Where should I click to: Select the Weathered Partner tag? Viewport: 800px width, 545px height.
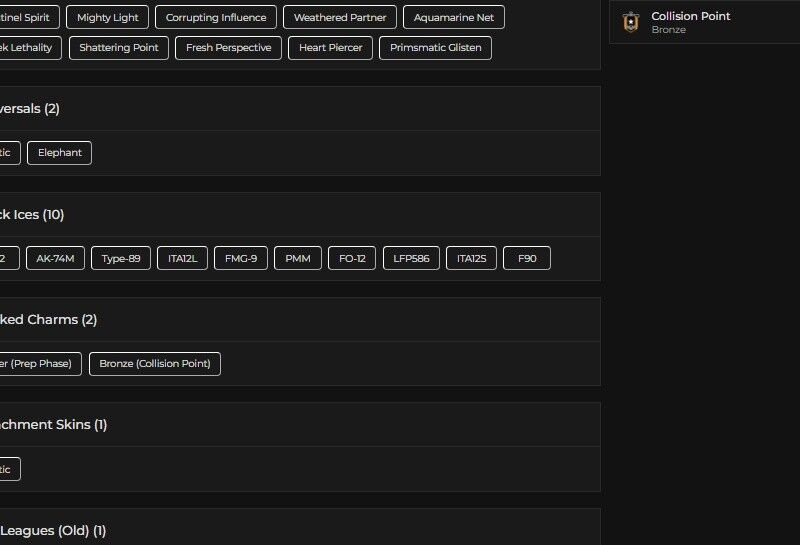click(340, 17)
